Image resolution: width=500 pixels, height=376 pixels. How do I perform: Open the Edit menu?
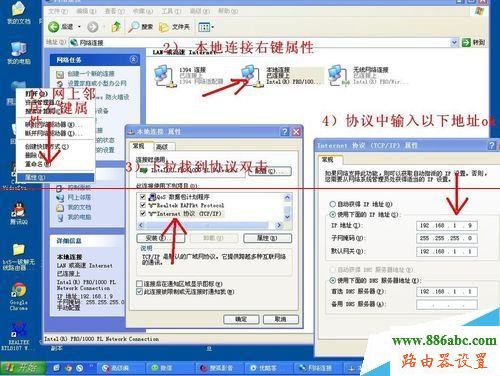click(86, 11)
